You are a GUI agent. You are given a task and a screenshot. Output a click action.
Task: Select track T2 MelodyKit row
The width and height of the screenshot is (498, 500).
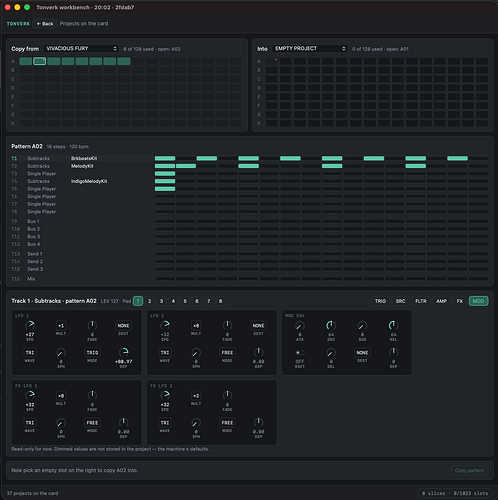pyautogui.click(x=250, y=166)
